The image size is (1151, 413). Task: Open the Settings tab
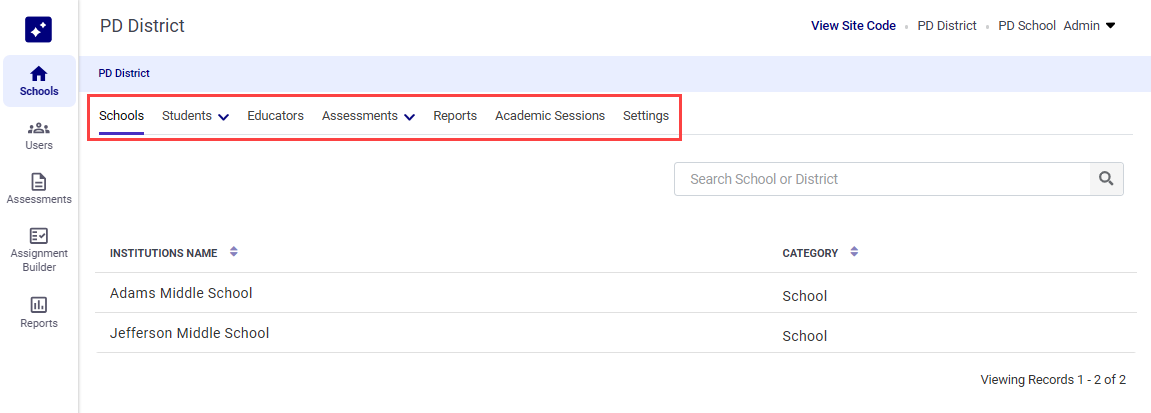[646, 116]
